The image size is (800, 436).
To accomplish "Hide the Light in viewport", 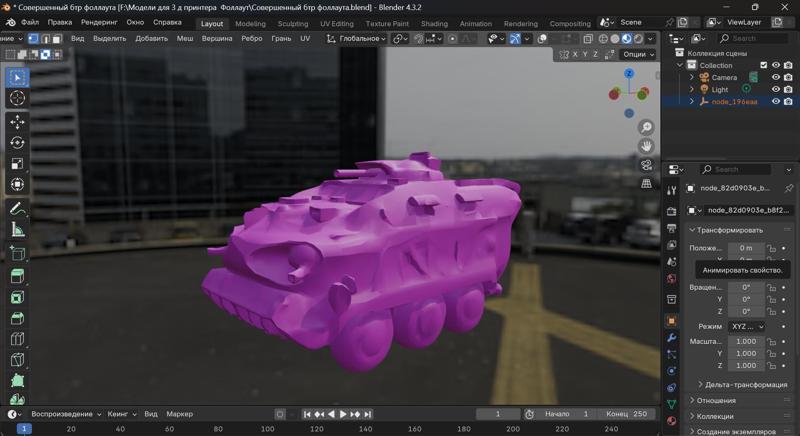I will pyautogui.click(x=776, y=89).
